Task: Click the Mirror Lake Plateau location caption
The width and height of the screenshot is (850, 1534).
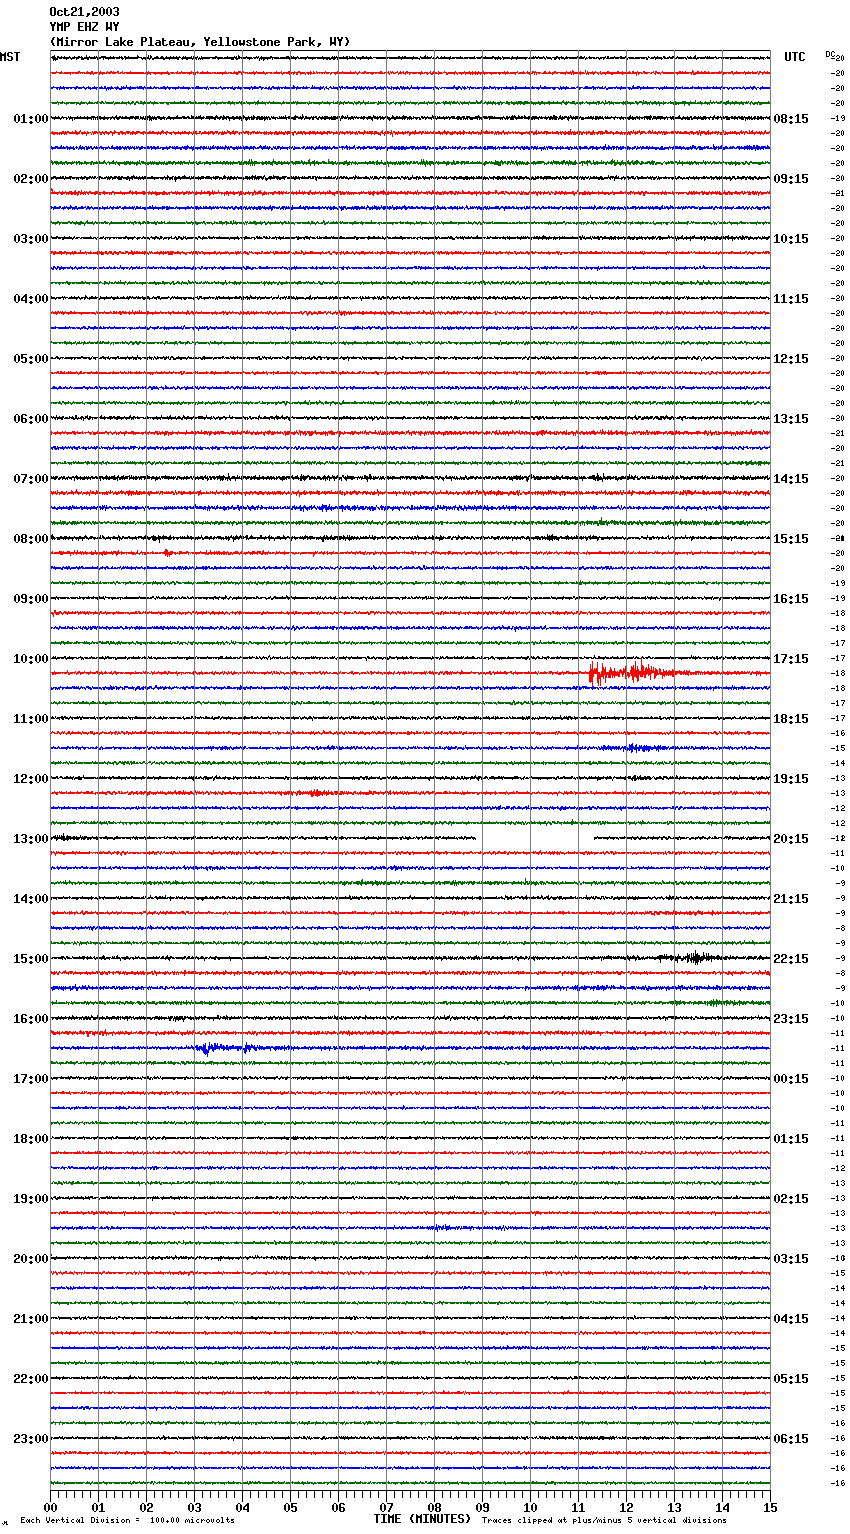Action: point(200,42)
